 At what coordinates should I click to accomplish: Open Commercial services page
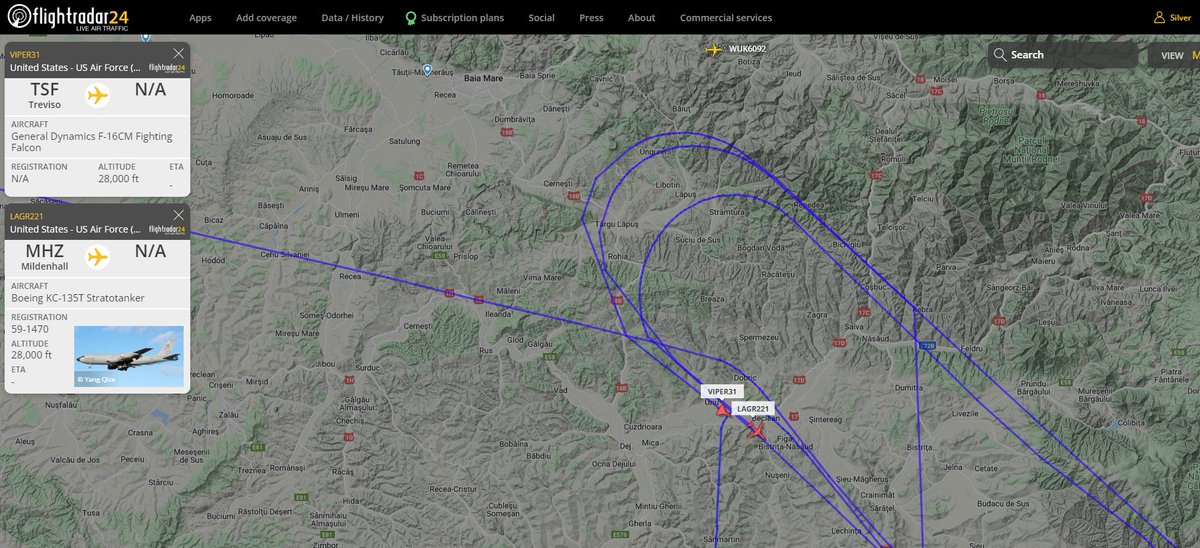pyautogui.click(x=726, y=18)
